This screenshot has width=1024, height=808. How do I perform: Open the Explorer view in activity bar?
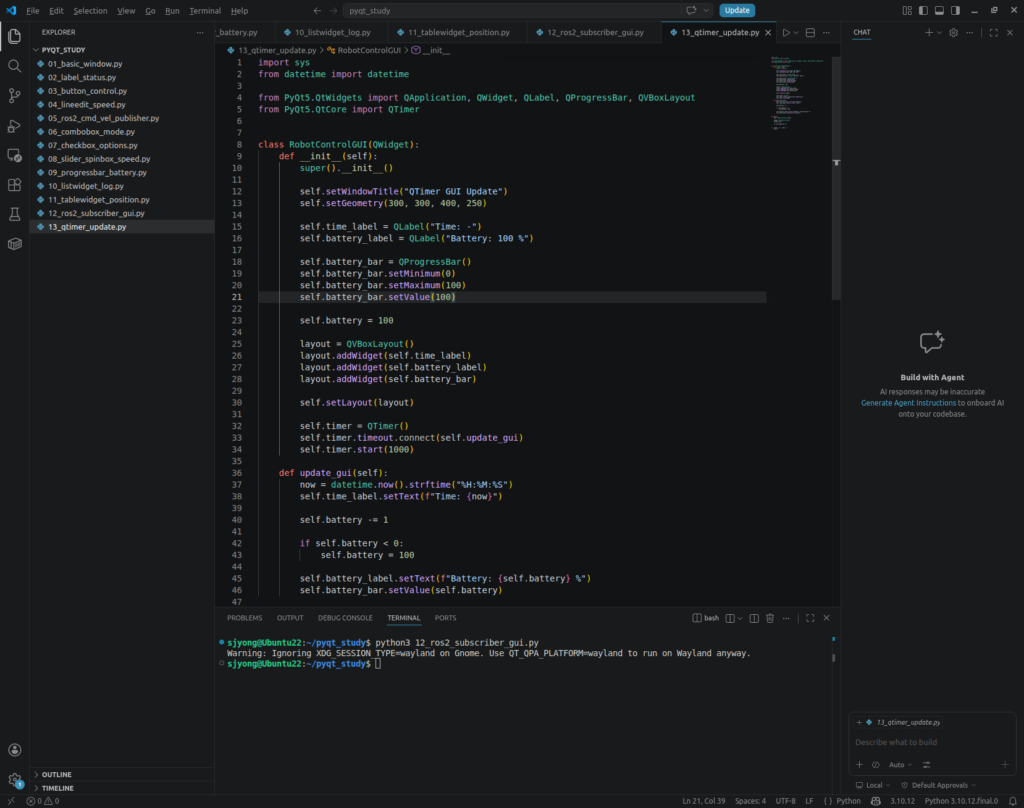(14, 37)
